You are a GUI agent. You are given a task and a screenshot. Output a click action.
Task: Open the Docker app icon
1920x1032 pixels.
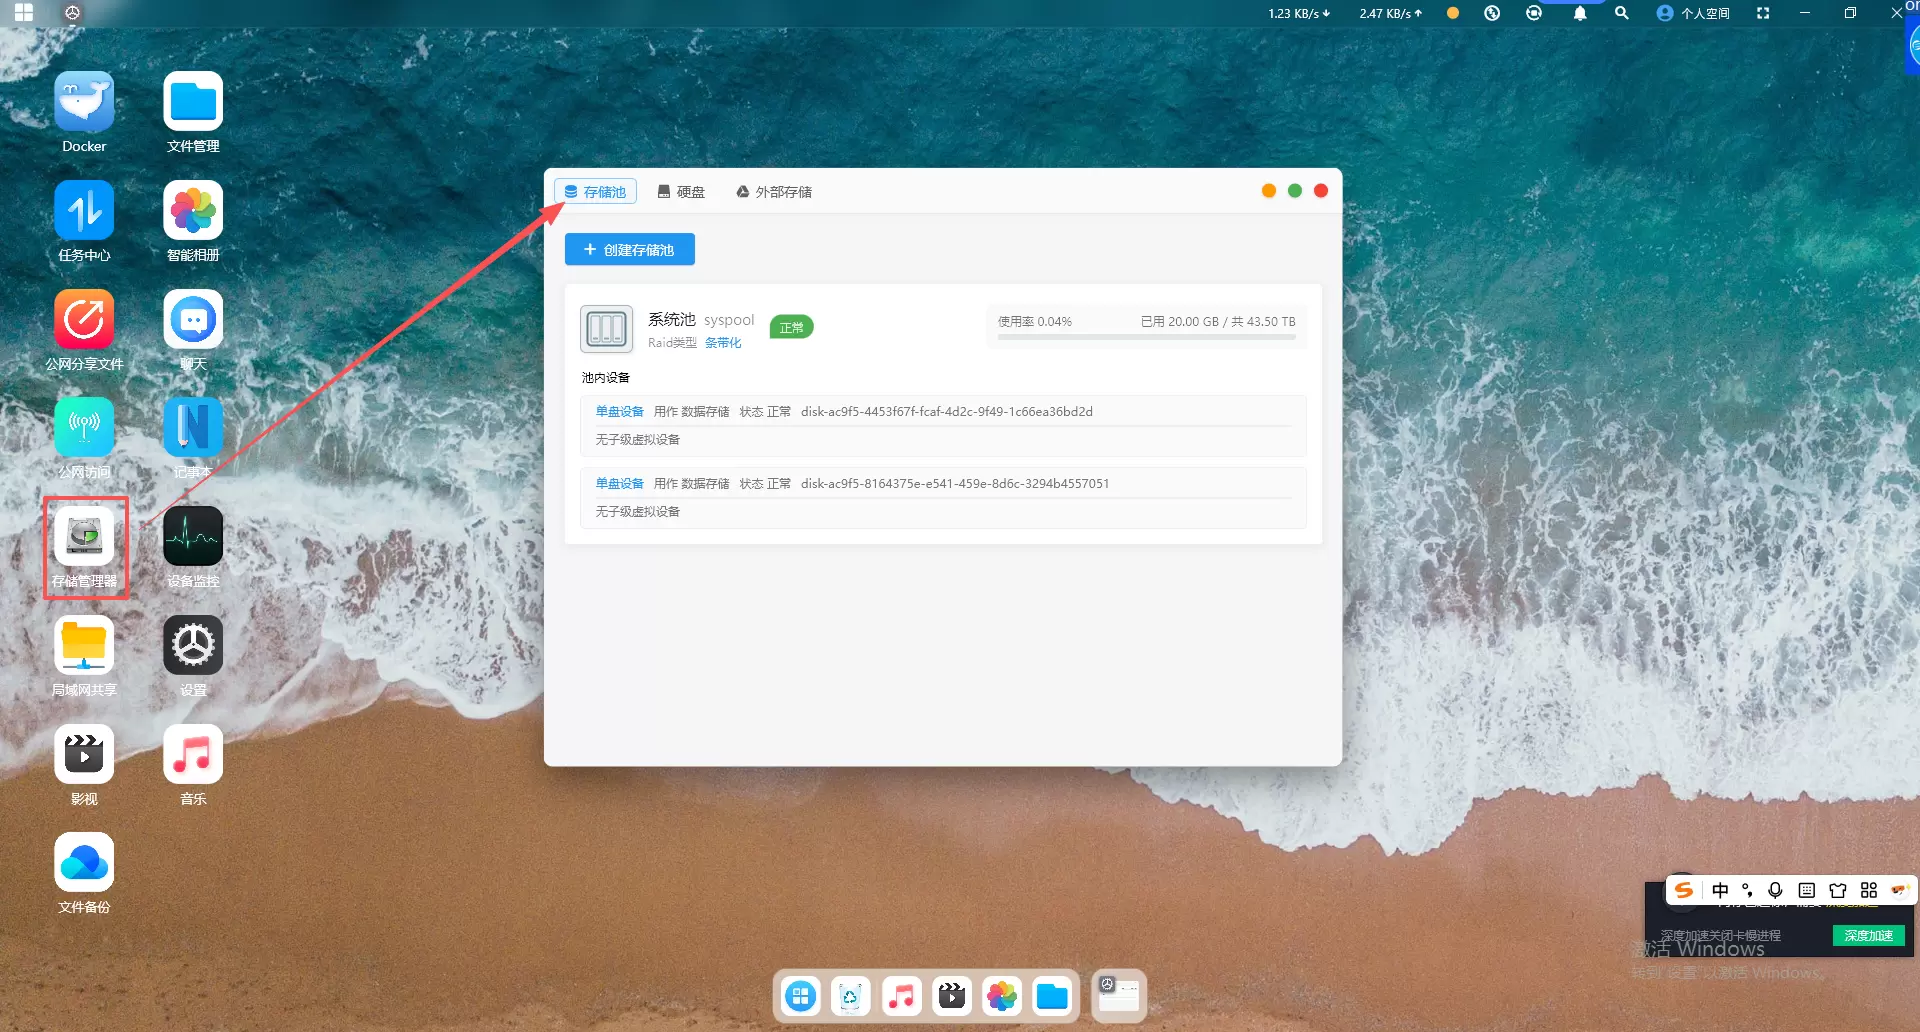coord(84,102)
